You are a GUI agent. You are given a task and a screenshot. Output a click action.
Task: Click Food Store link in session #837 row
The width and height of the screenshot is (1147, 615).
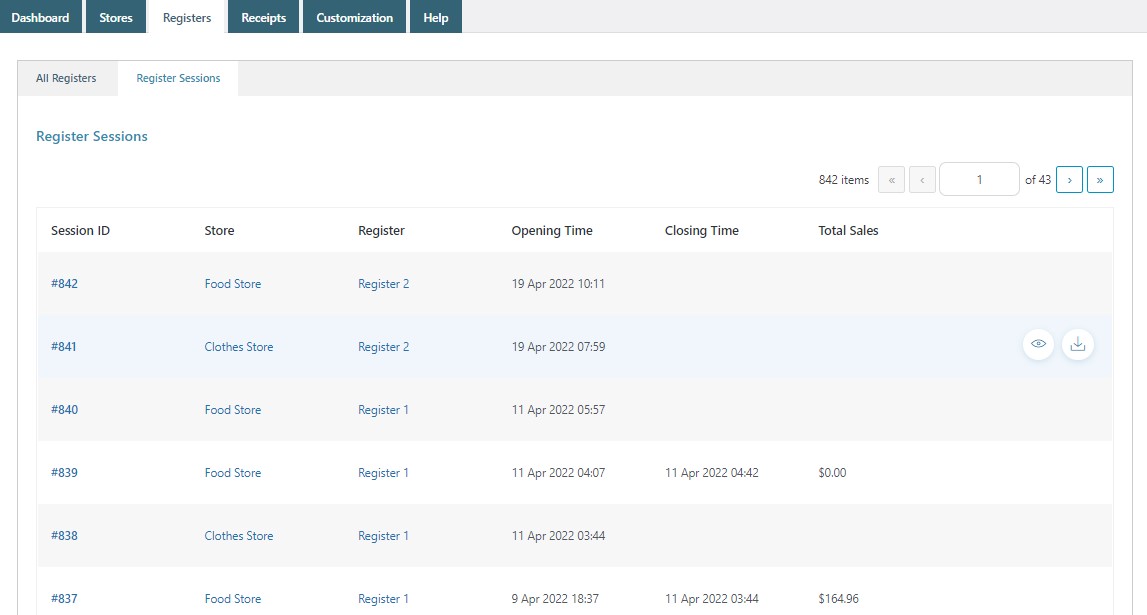233,599
